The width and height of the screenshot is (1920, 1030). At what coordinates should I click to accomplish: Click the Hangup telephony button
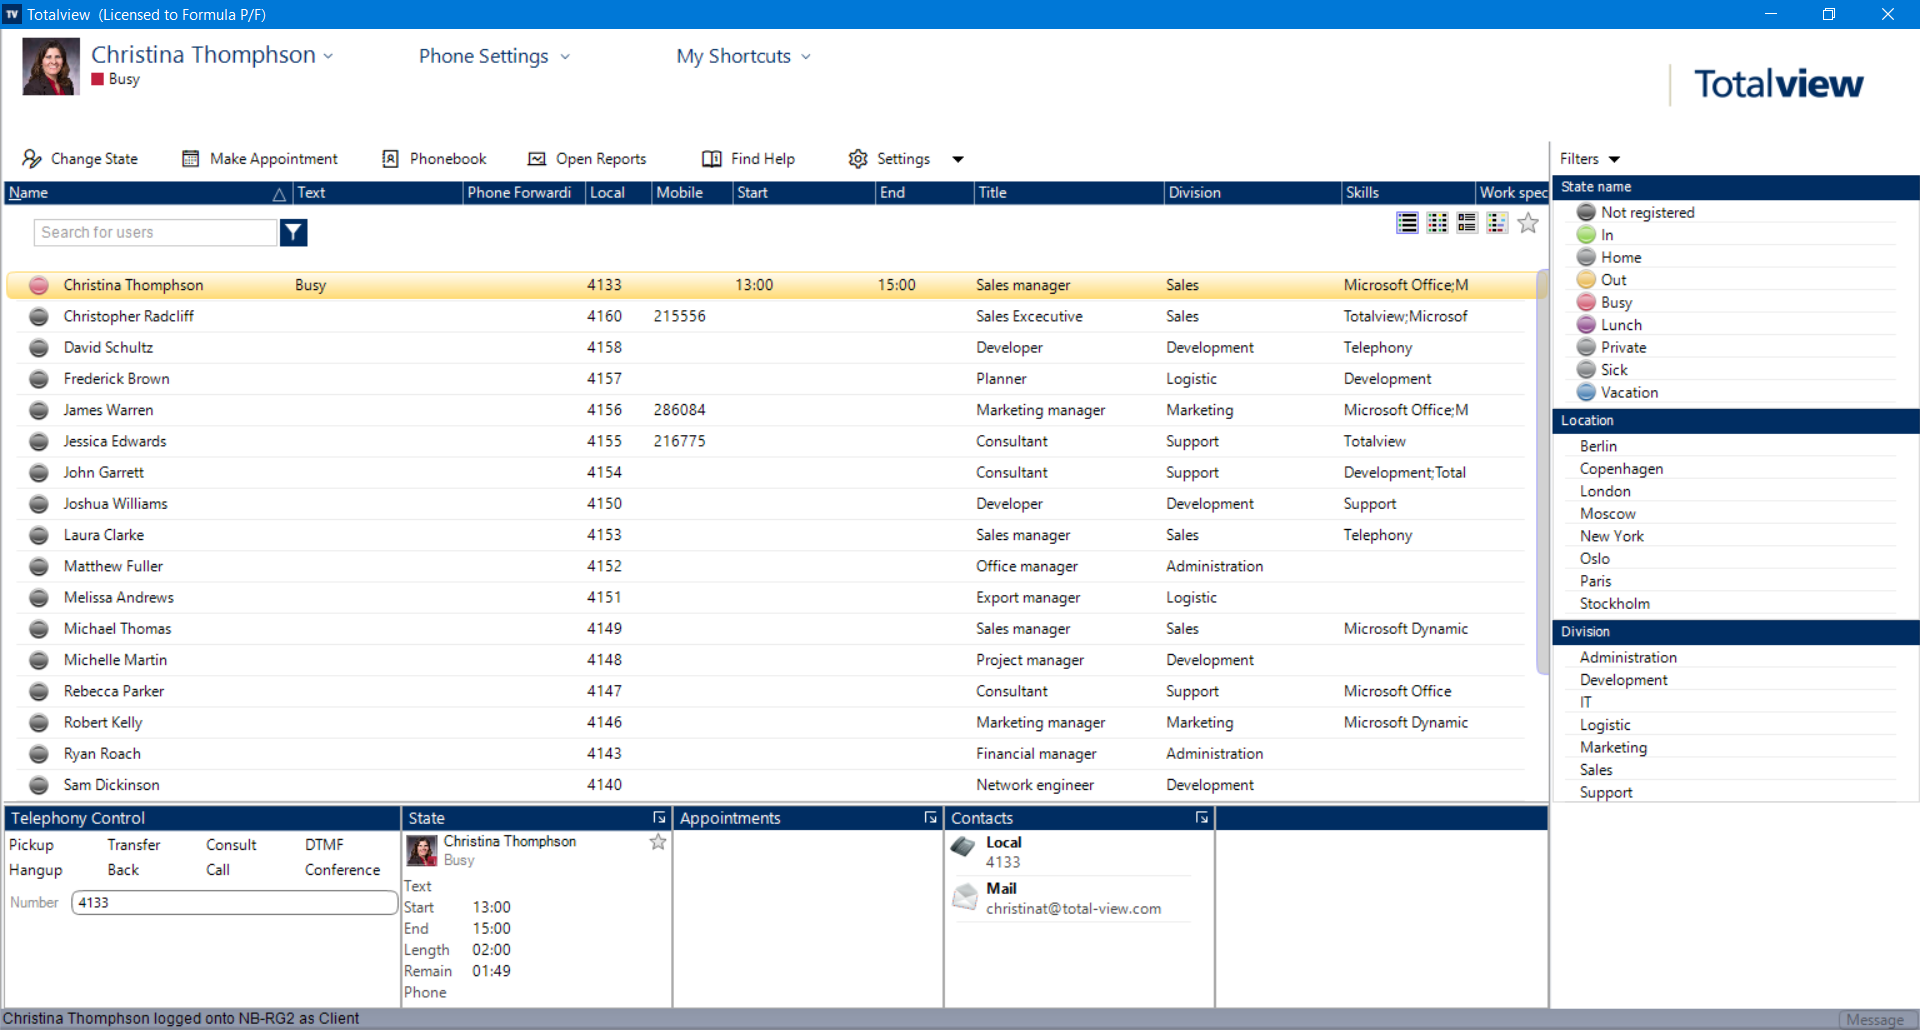[x=35, y=870]
